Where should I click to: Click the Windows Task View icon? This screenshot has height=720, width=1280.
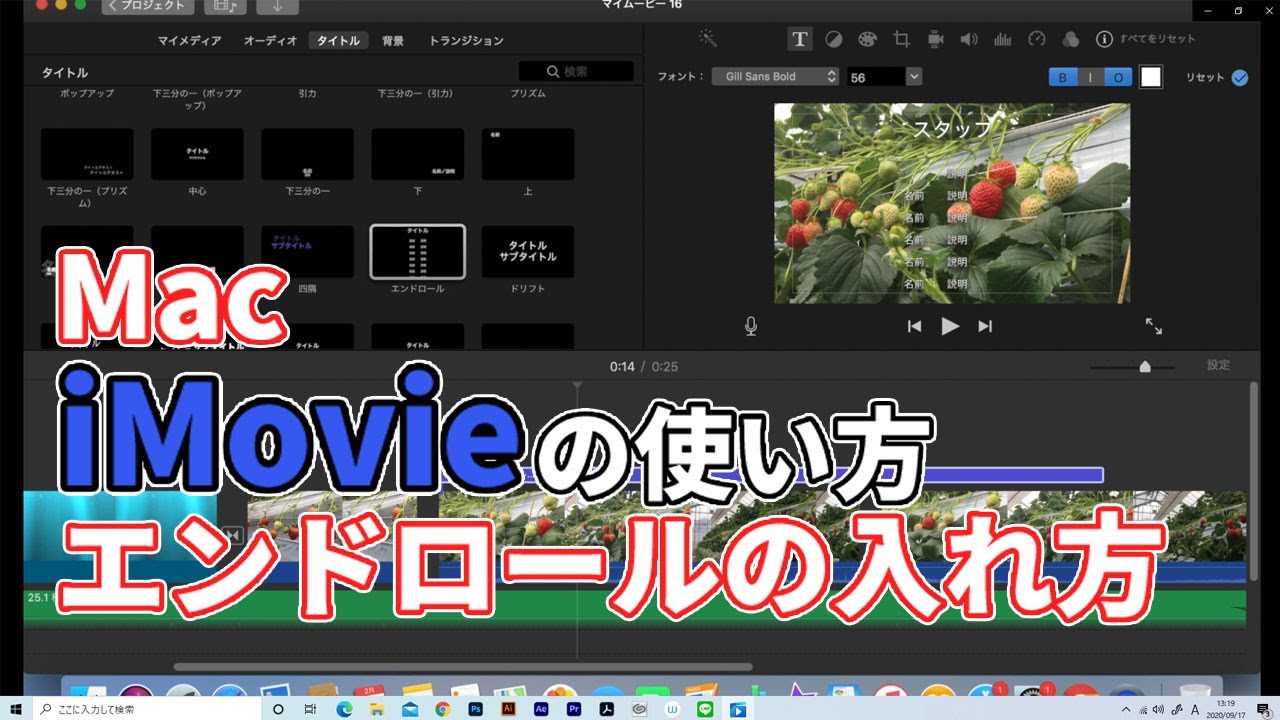(311, 709)
